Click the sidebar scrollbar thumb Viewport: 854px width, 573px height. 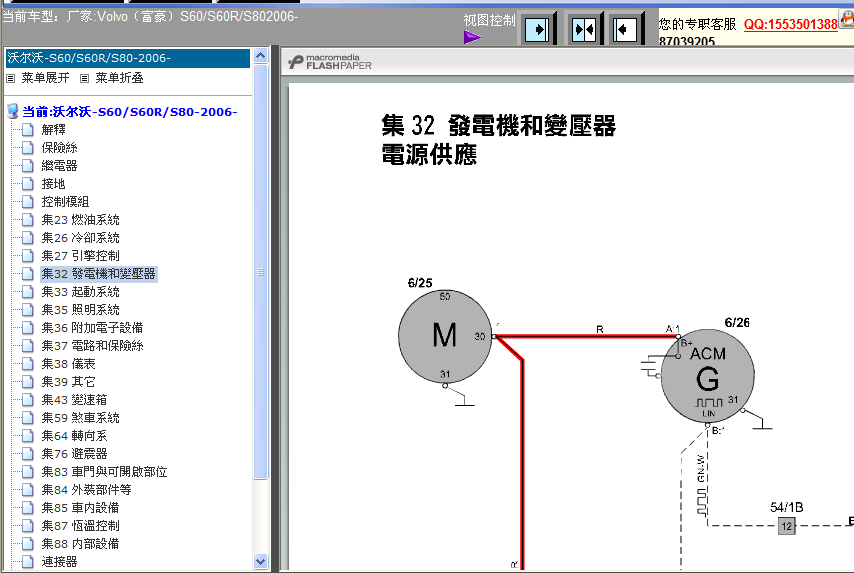(260, 271)
